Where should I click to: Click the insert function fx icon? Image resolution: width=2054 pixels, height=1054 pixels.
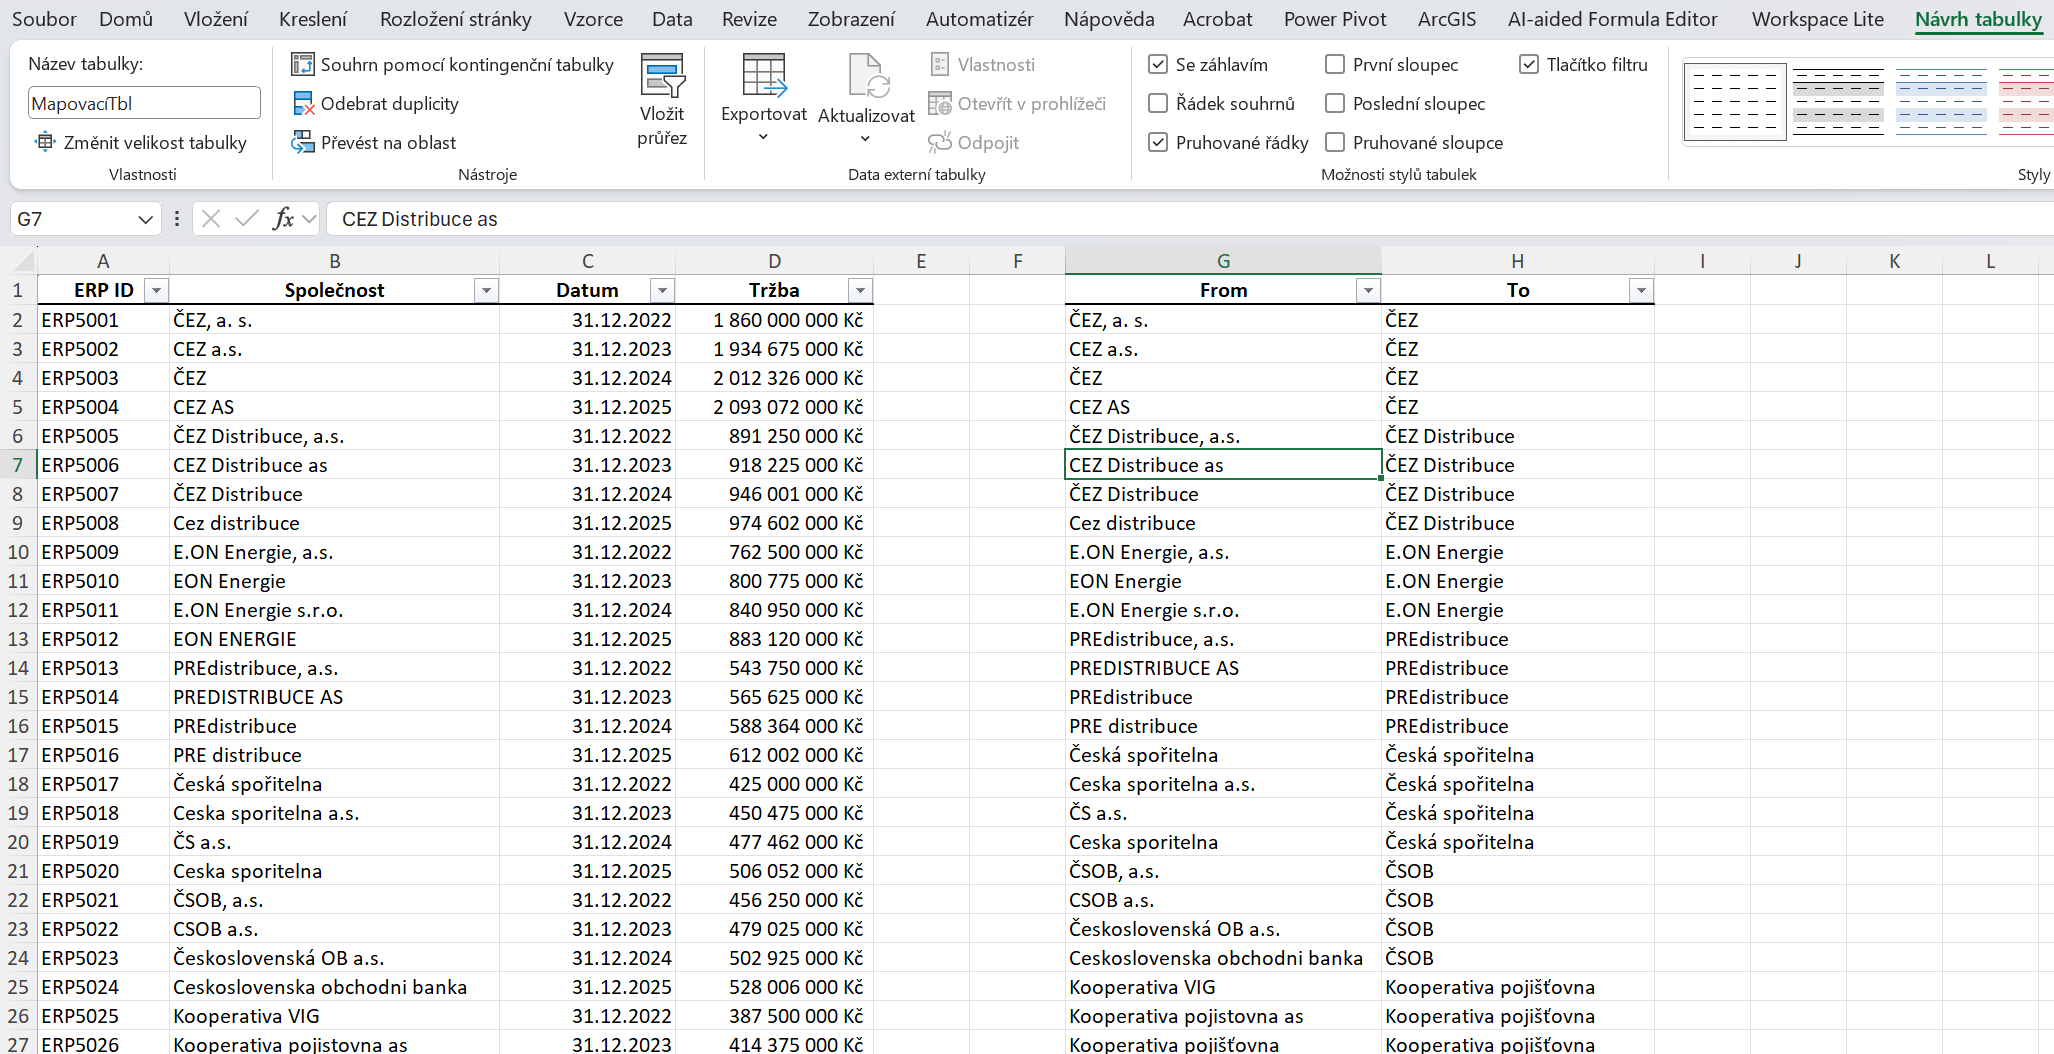tap(283, 219)
